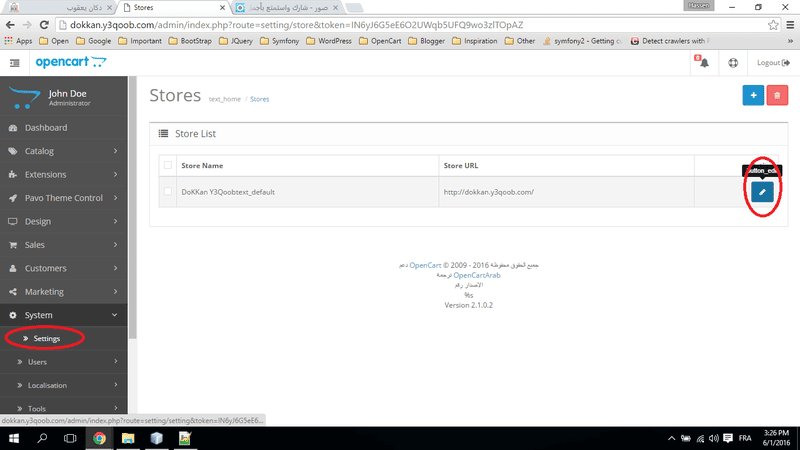Open Settings under System
The image size is (800, 450).
point(46,338)
